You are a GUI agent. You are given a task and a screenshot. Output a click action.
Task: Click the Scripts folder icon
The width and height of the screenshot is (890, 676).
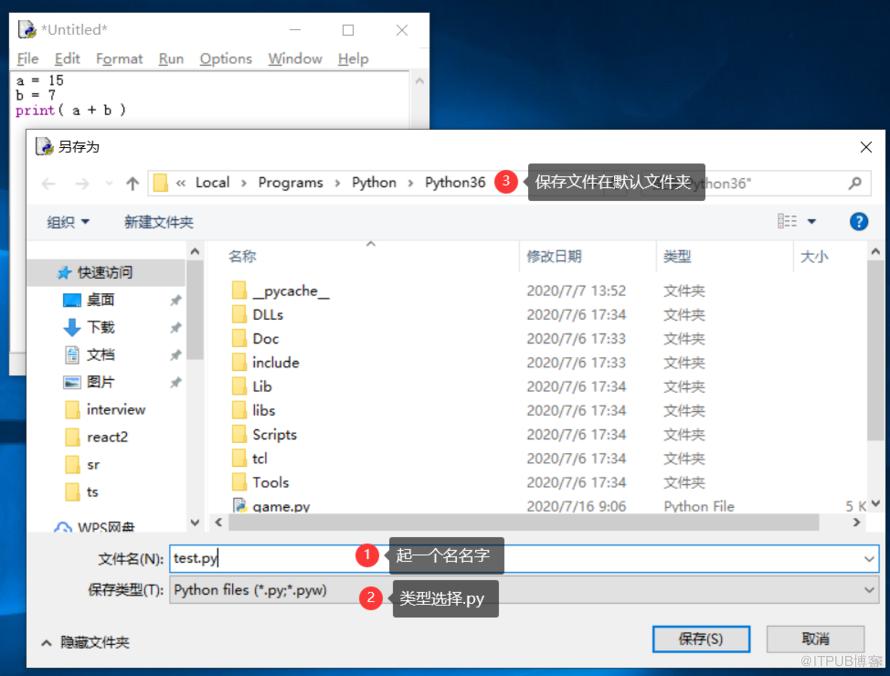click(x=239, y=434)
